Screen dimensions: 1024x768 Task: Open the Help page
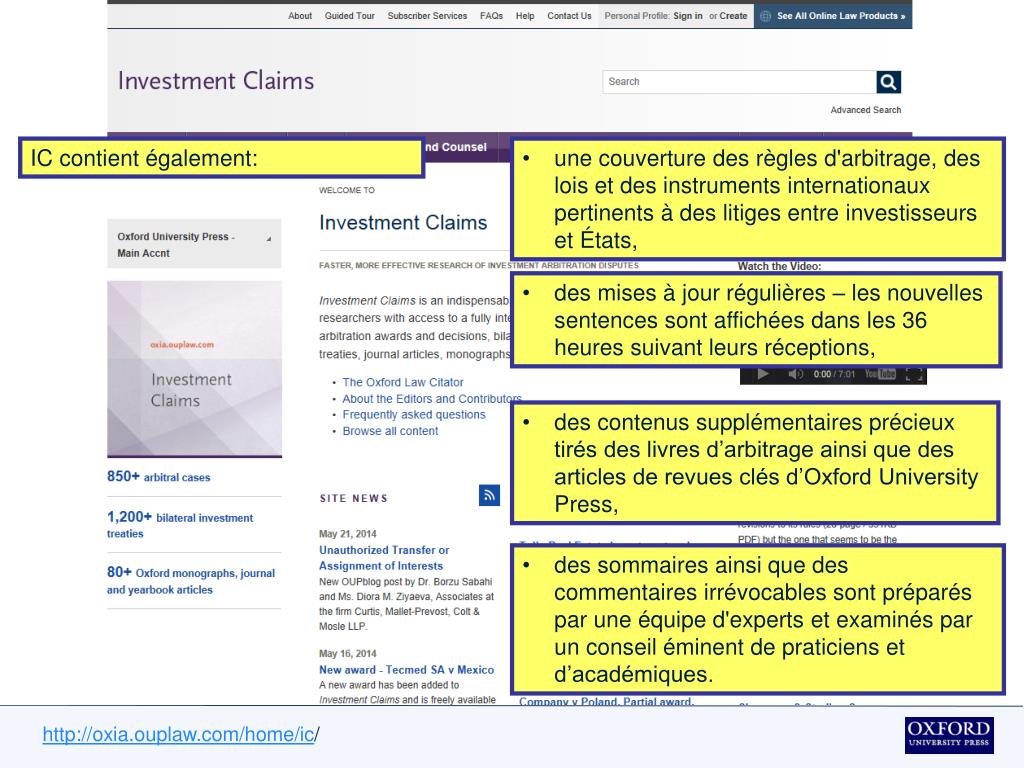click(x=524, y=16)
